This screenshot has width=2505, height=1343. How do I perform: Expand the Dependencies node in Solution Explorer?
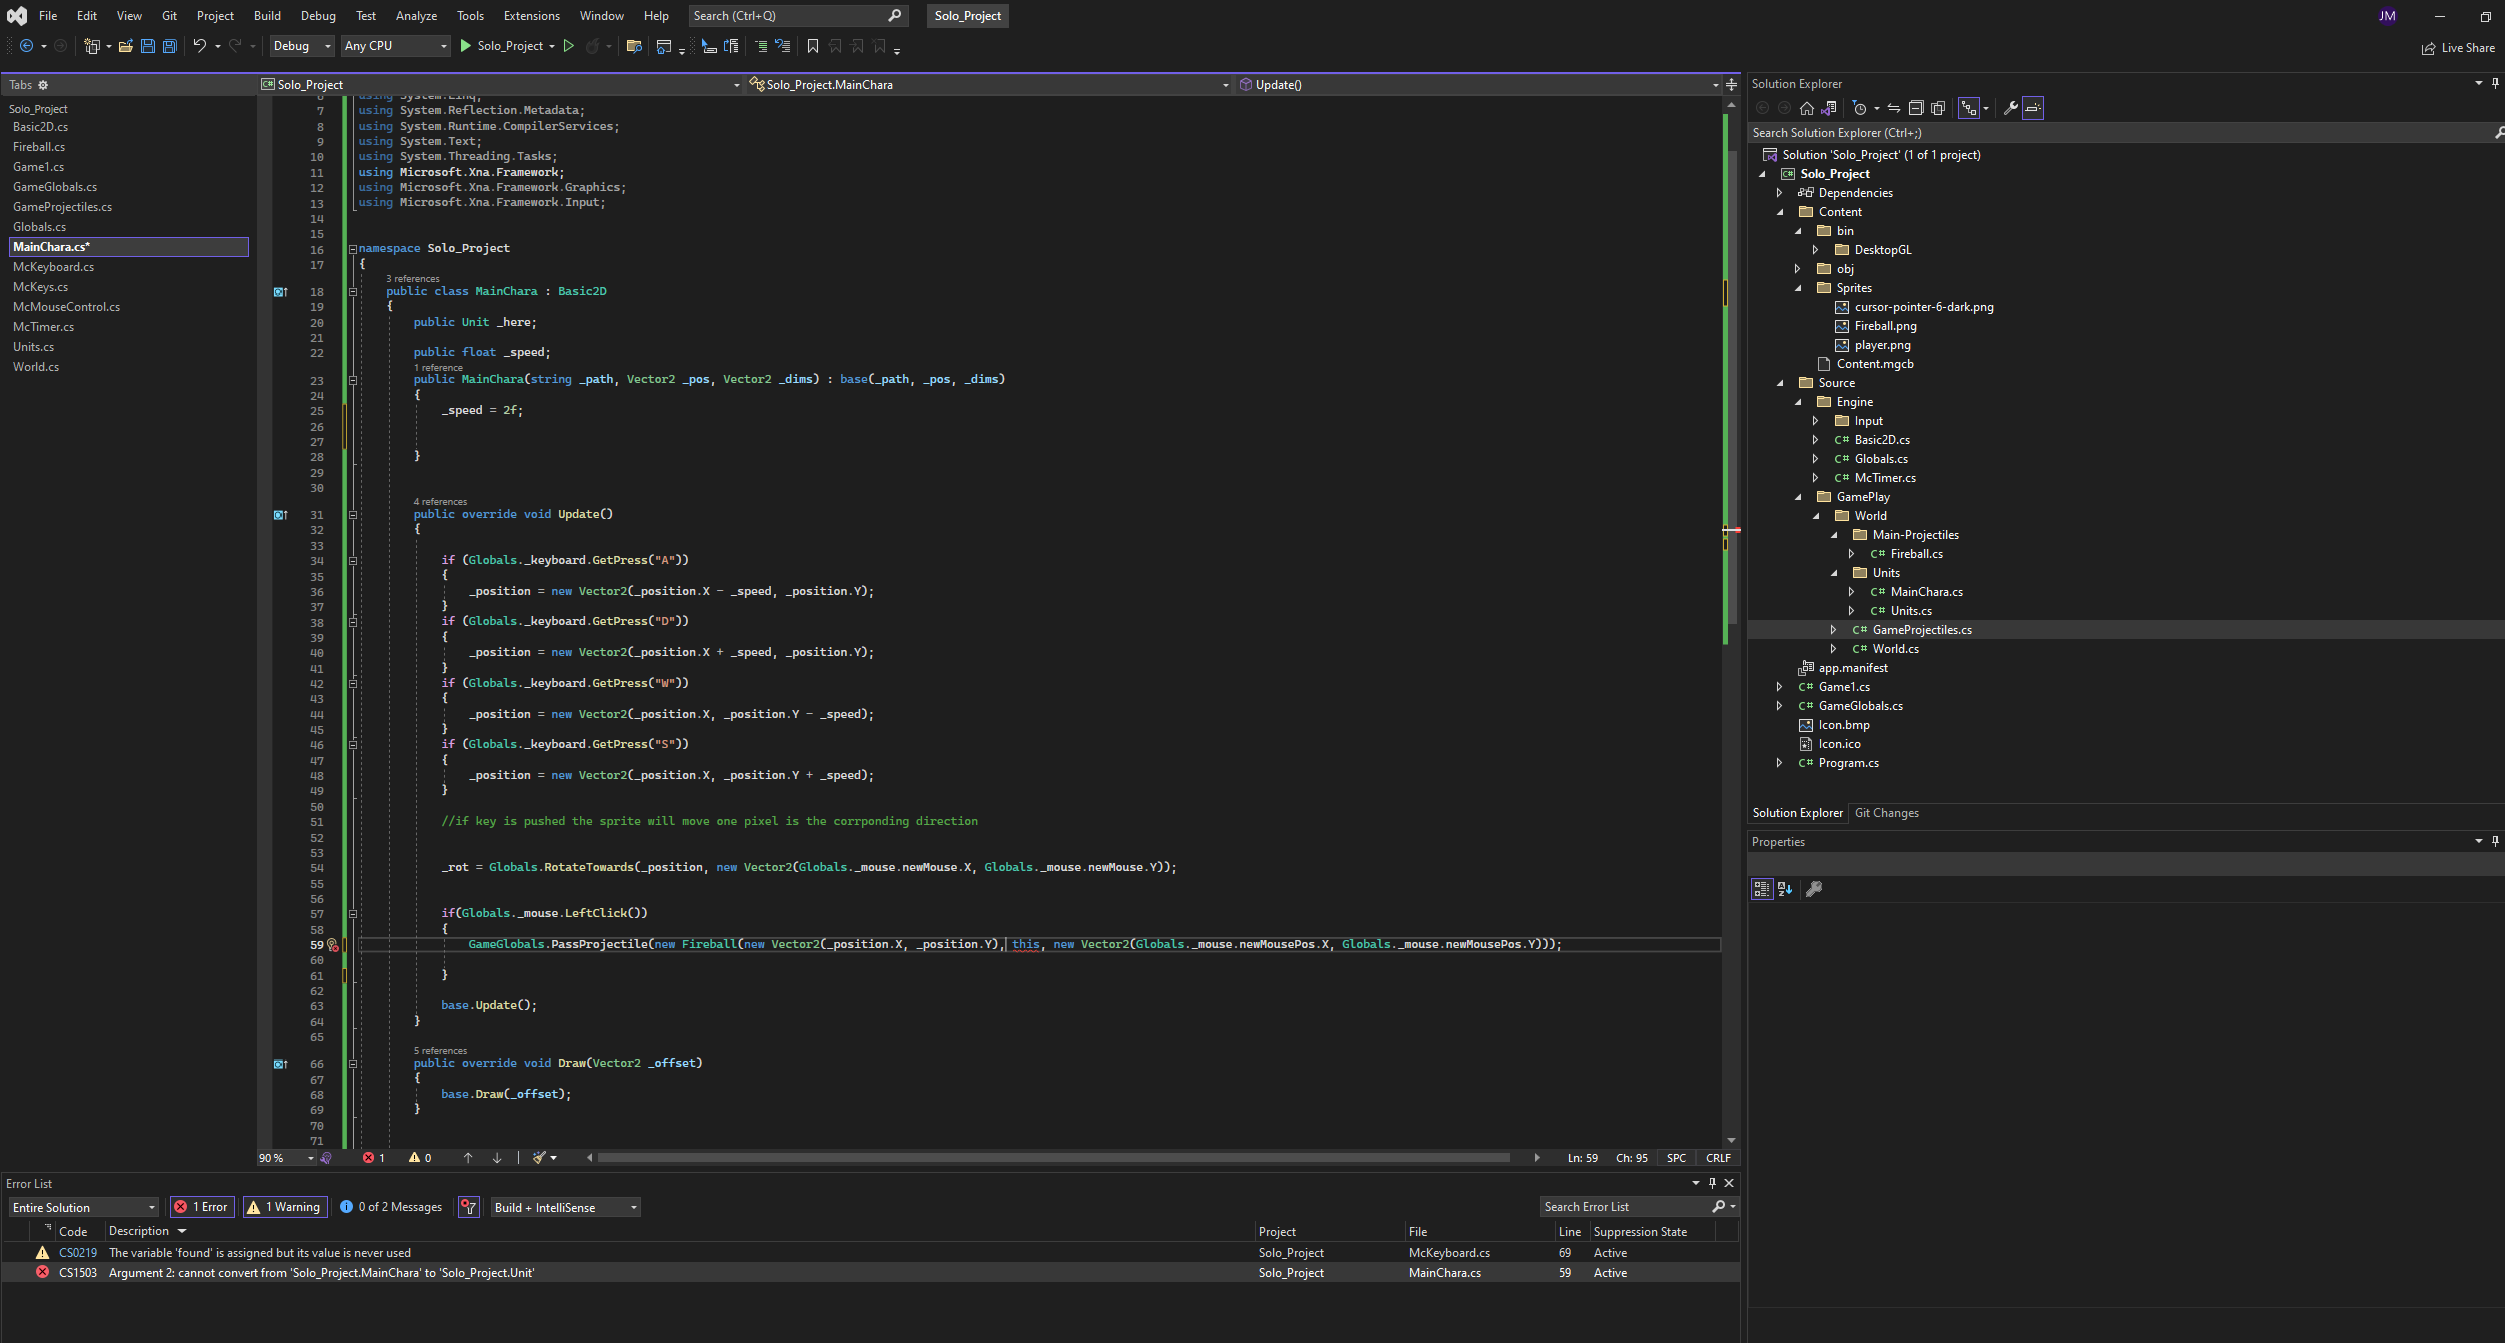point(1779,193)
